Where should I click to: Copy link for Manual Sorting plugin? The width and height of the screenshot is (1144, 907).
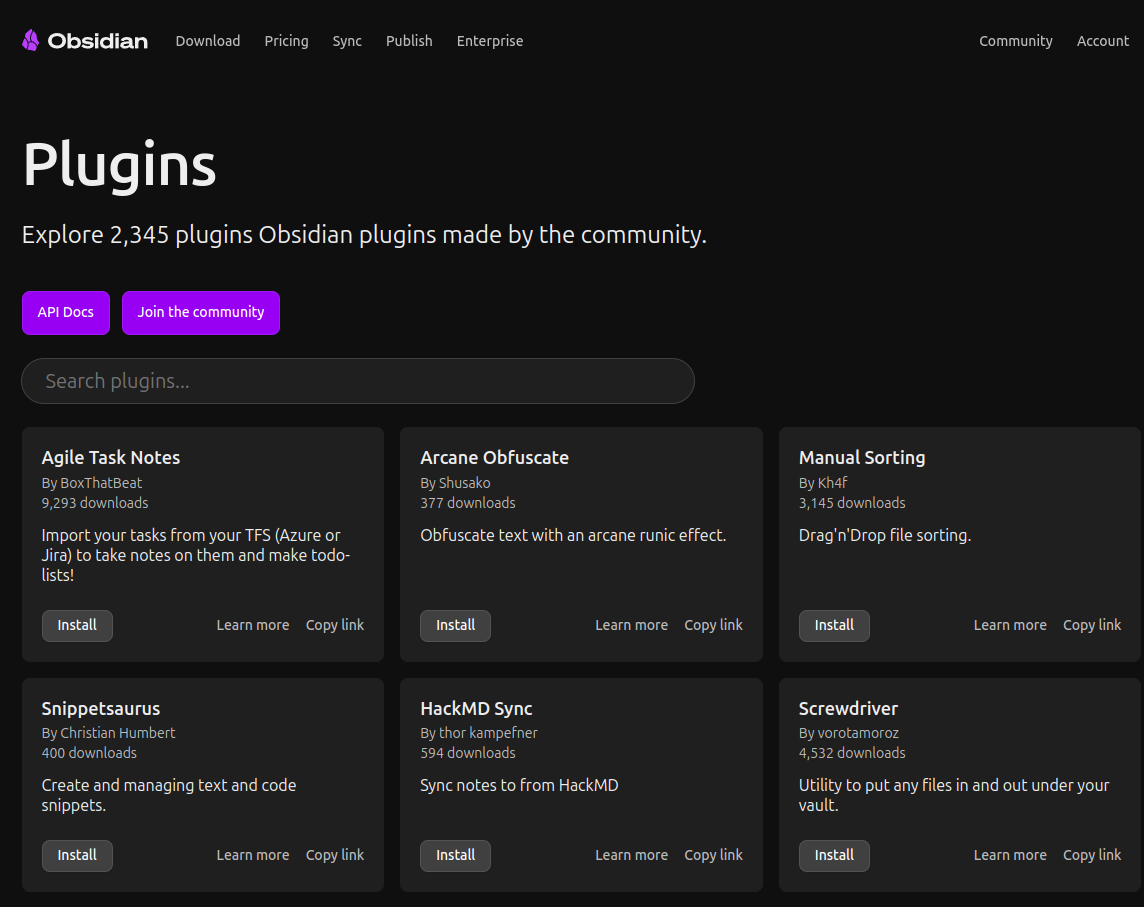pos(1091,626)
